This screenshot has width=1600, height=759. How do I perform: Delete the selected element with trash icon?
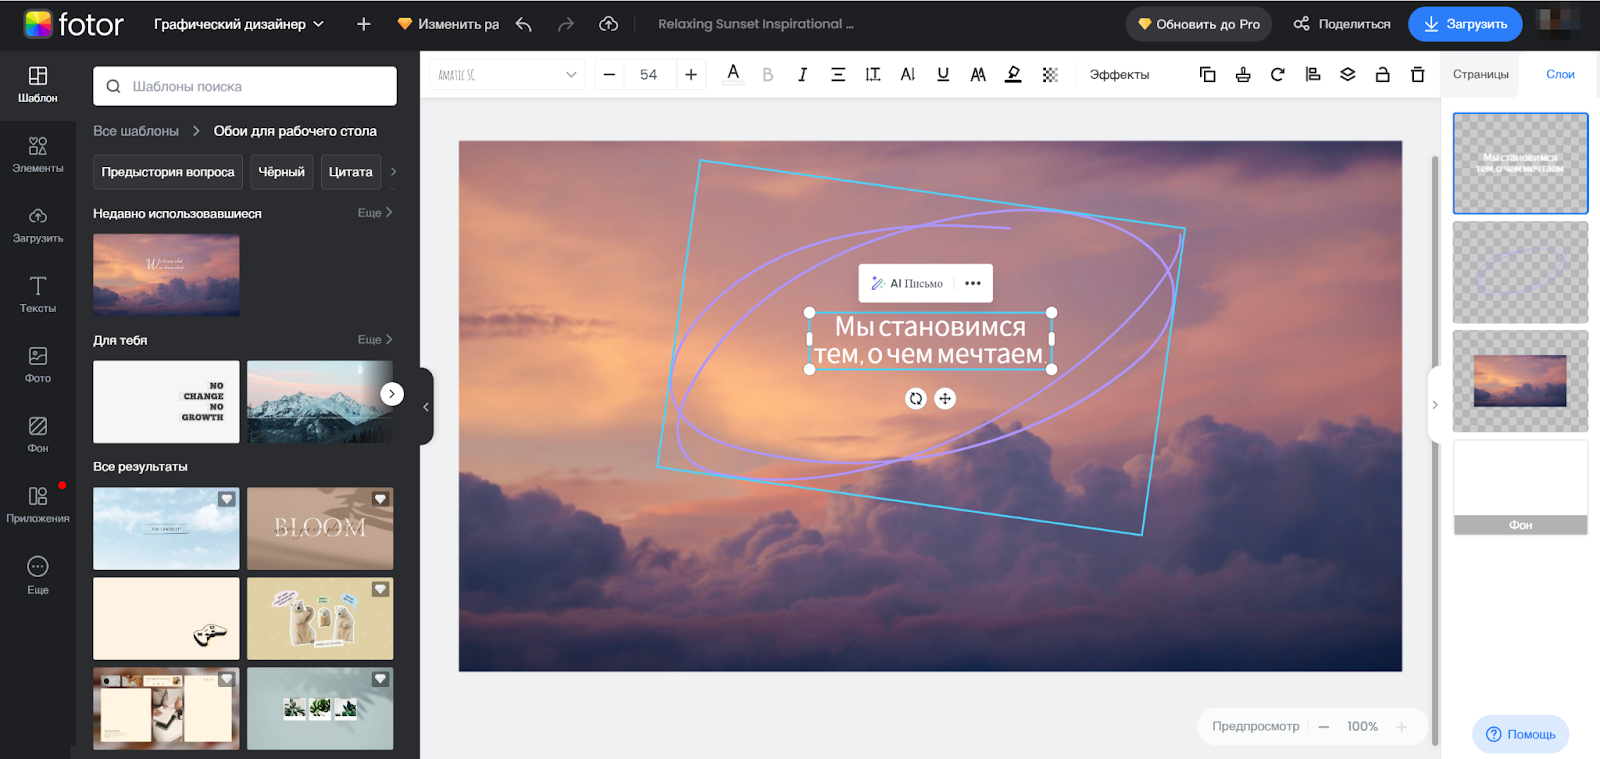tap(1417, 75)
